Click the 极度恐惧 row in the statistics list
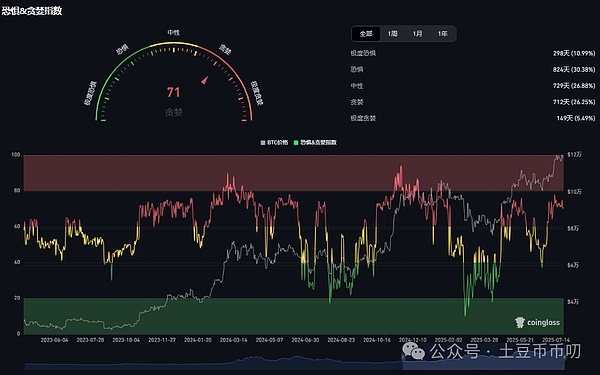Viewport: 600px width, 375px height. tap(473, 53)
